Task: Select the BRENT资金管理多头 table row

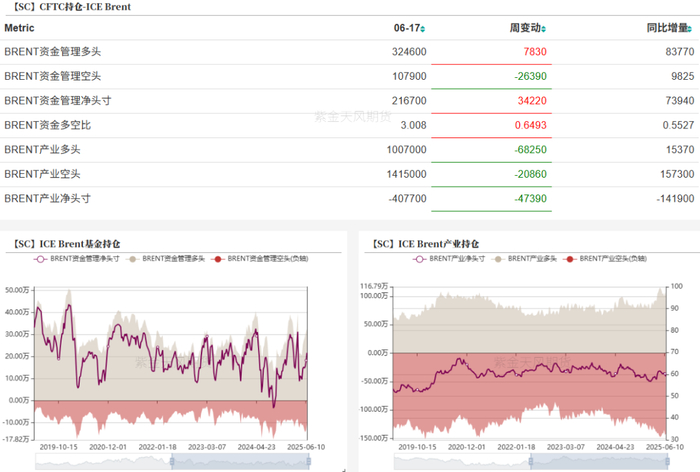Action: point(350,52)
